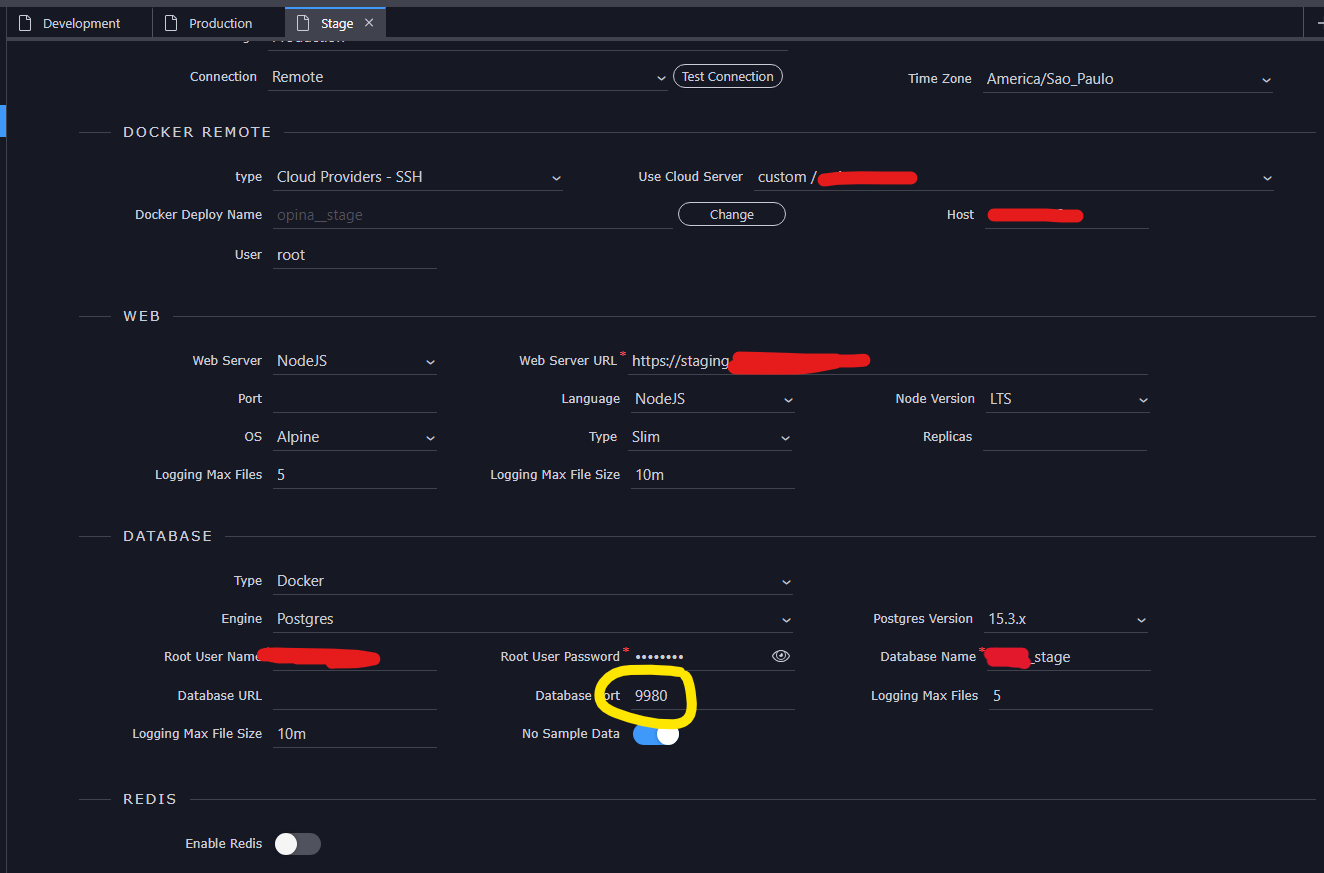Open the Database Engine Postgres dropdown
Image resolution: width=1324 pixels, height=873 pixels.
[x=533, y=619]
